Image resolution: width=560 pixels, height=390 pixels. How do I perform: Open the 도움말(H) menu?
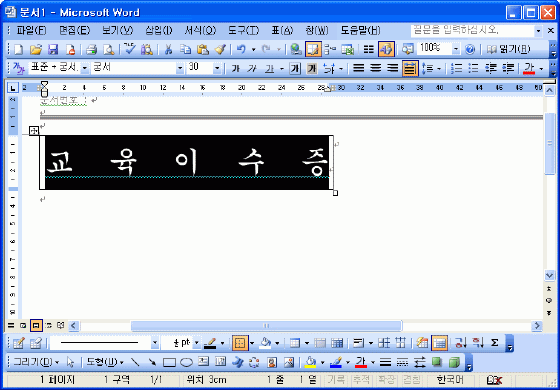coord(360,31)
